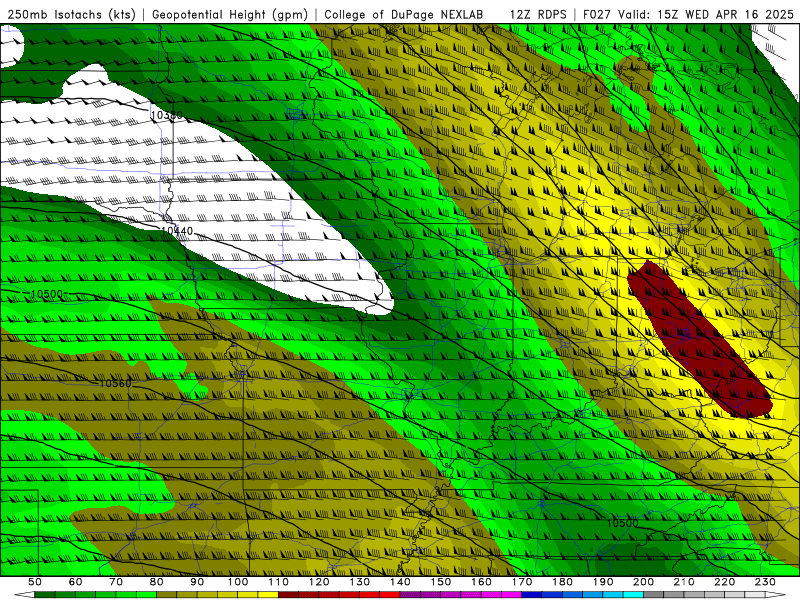Viewport: 800px width, 600px height.
Task: Click the dark gray swatch just after 200
Action: pyautogui.click(x=654, y=595)
